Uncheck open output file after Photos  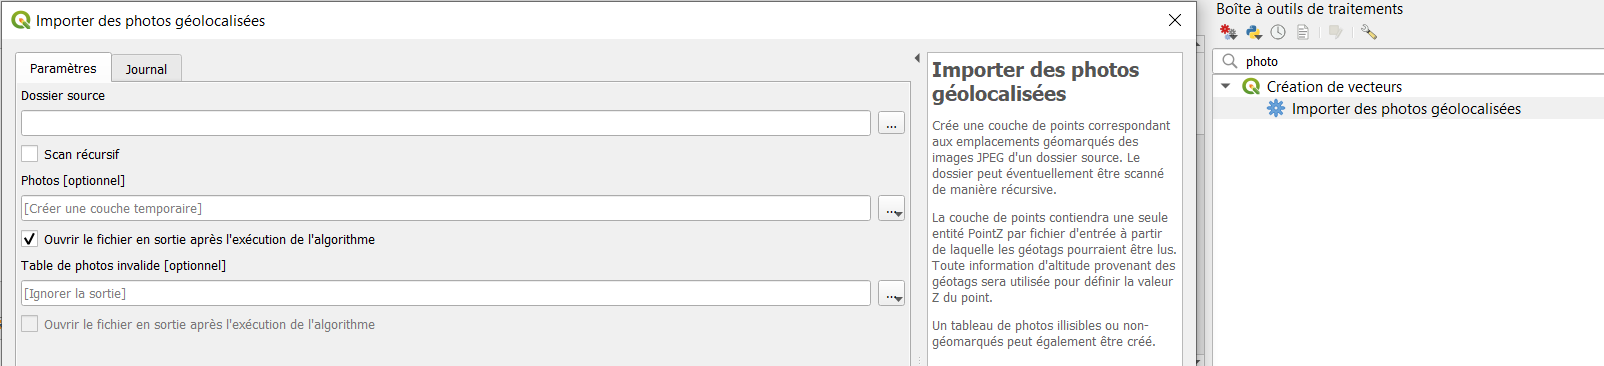click(30, 239)
